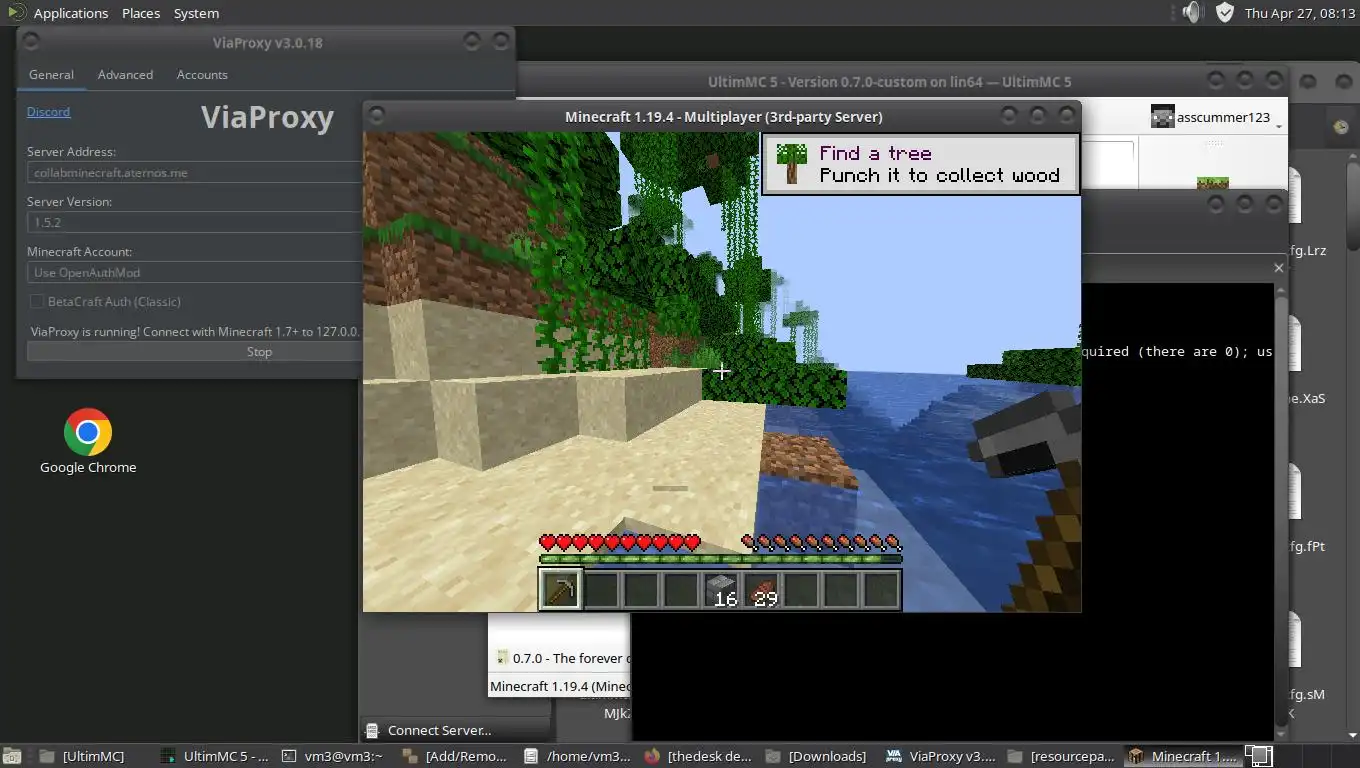
Task: Click the Applications menu logo icon
Action: (16, 12)
